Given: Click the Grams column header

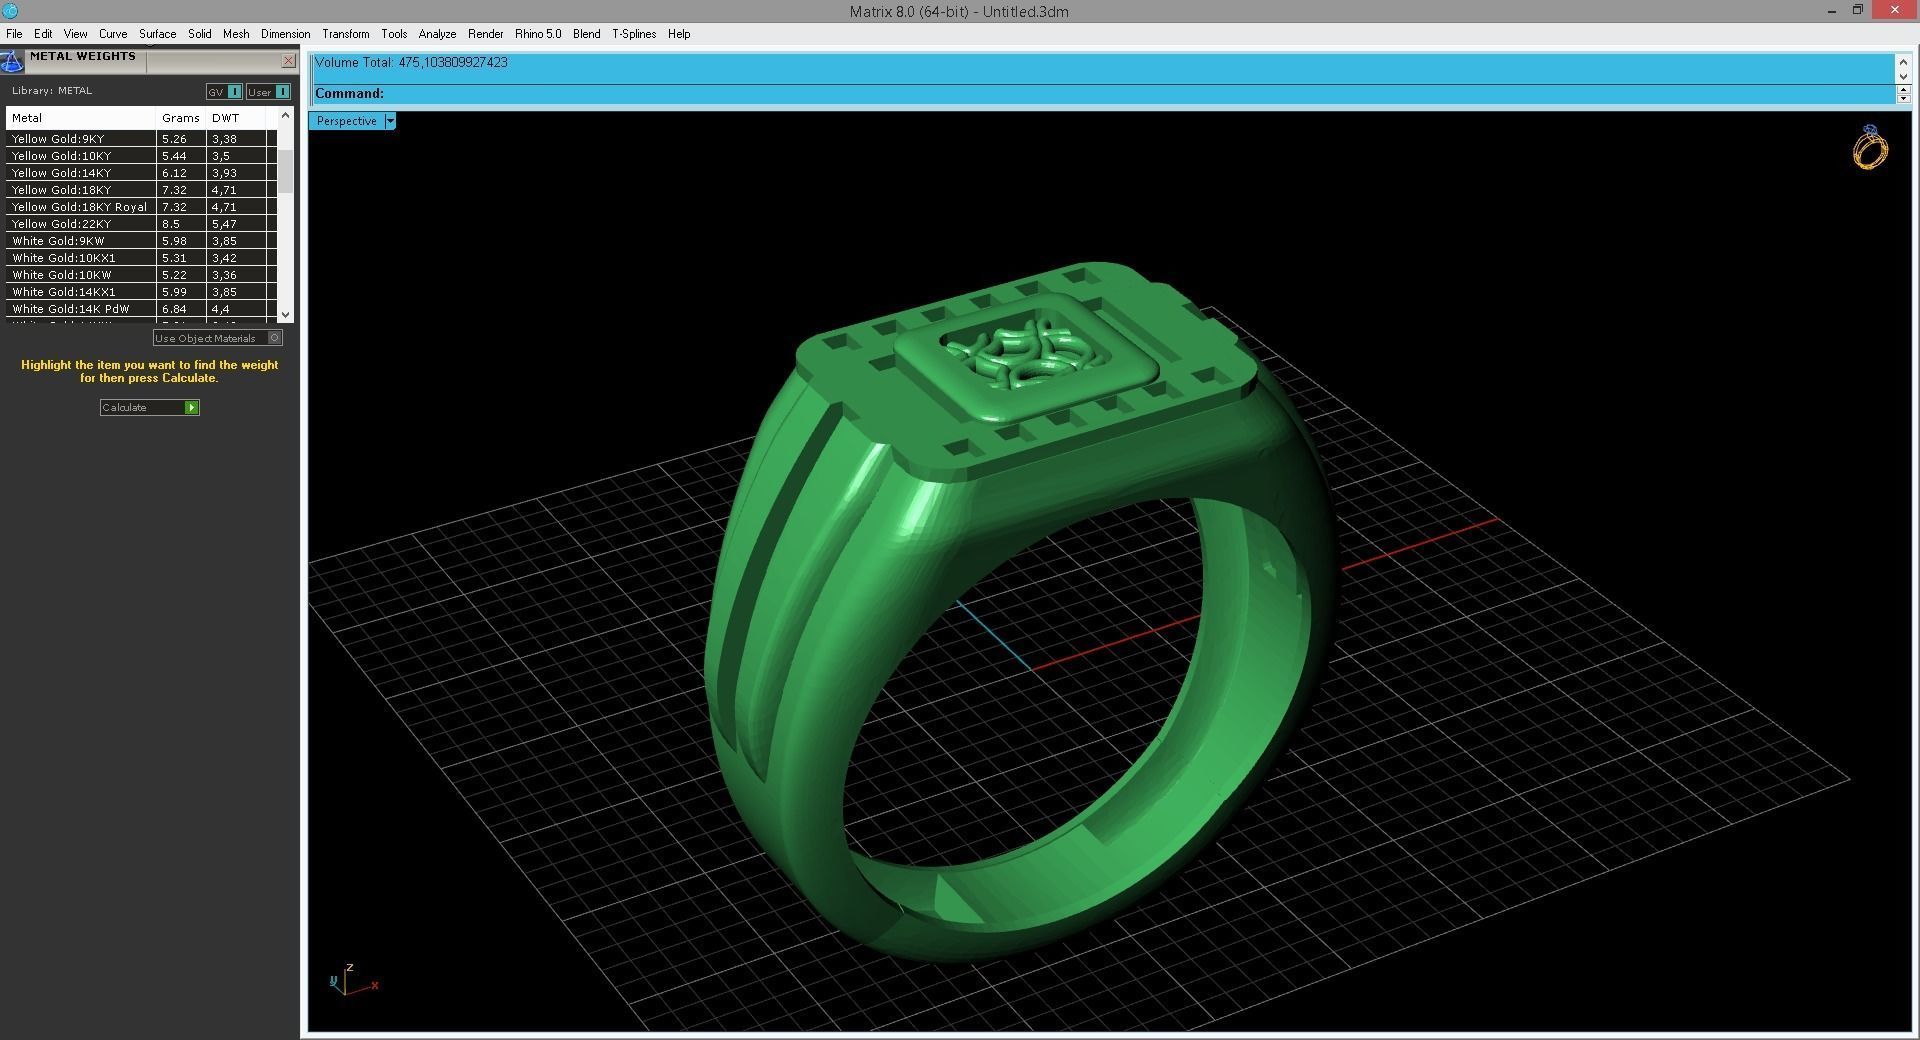Looking at the screenshot, I should coord(181,118).
